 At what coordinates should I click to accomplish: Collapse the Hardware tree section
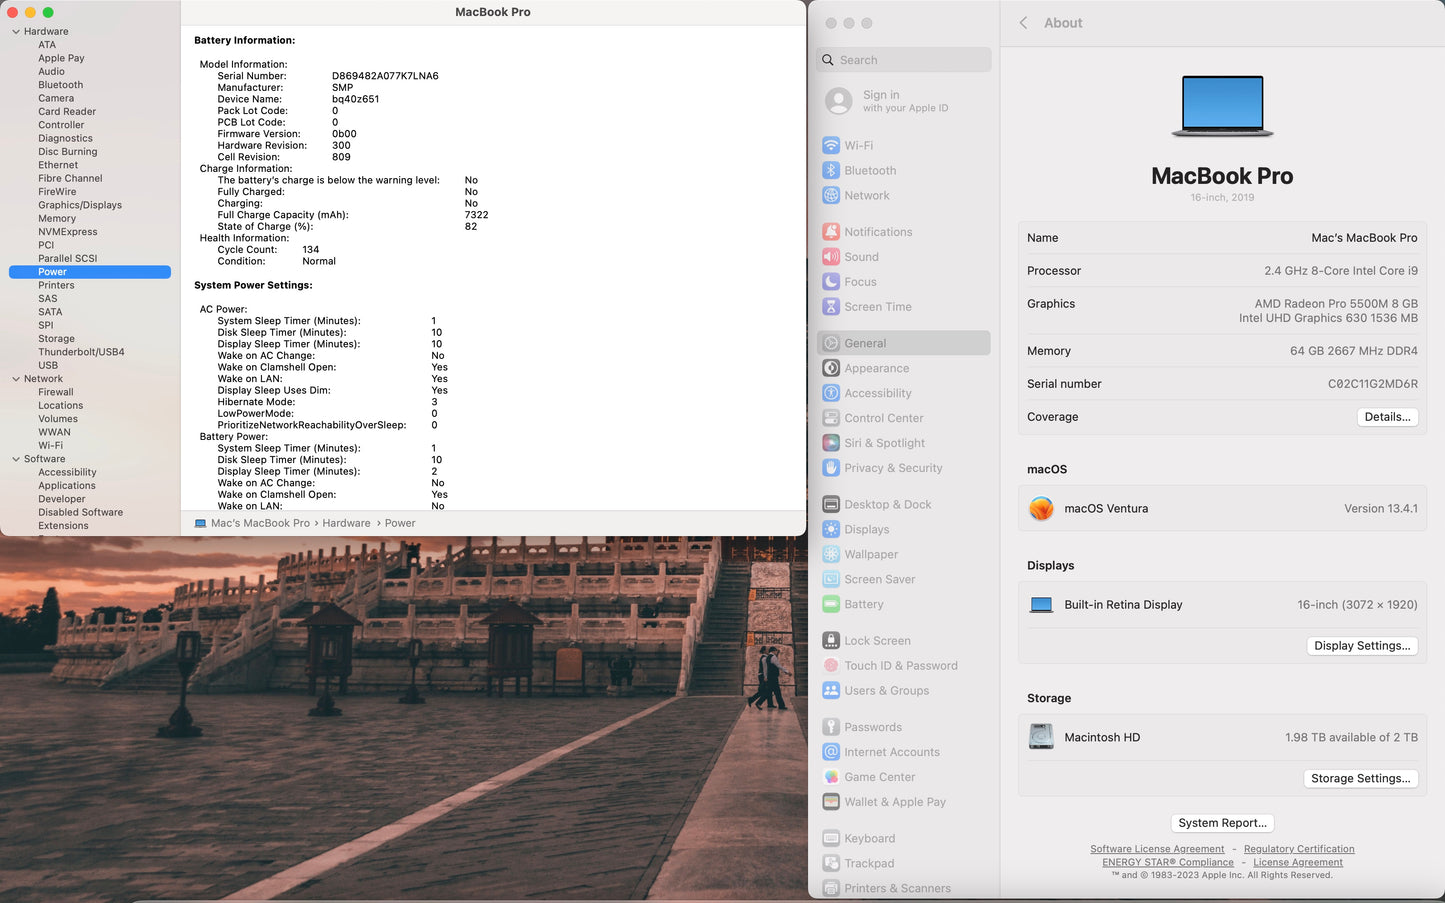point(16,32)
